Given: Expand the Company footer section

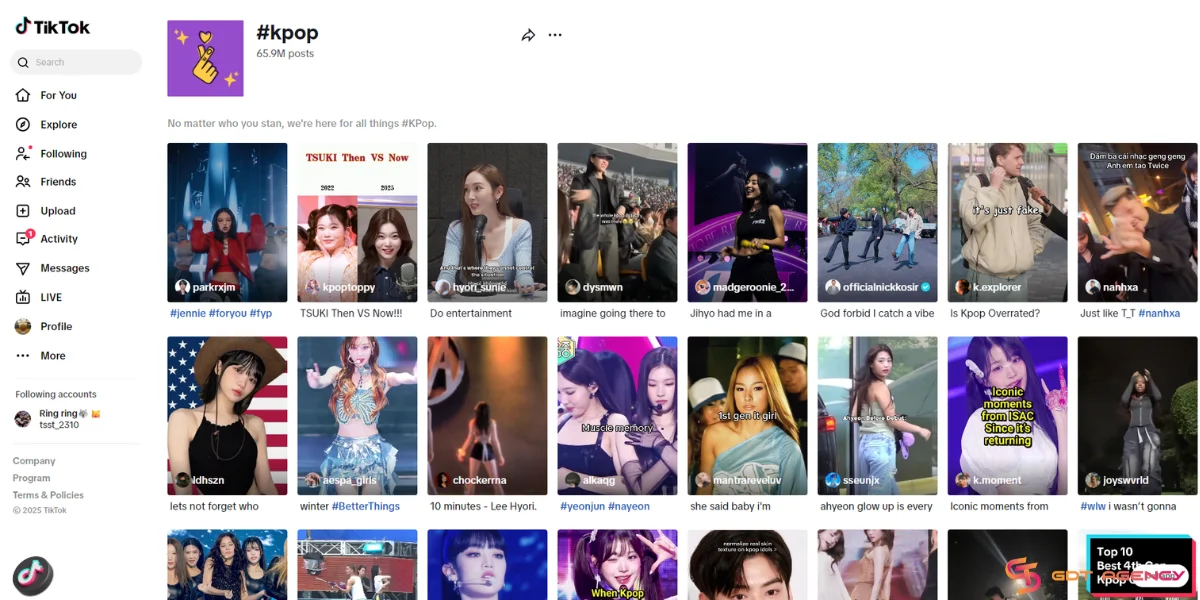Looking at the screenshot, I should point(34,461).
